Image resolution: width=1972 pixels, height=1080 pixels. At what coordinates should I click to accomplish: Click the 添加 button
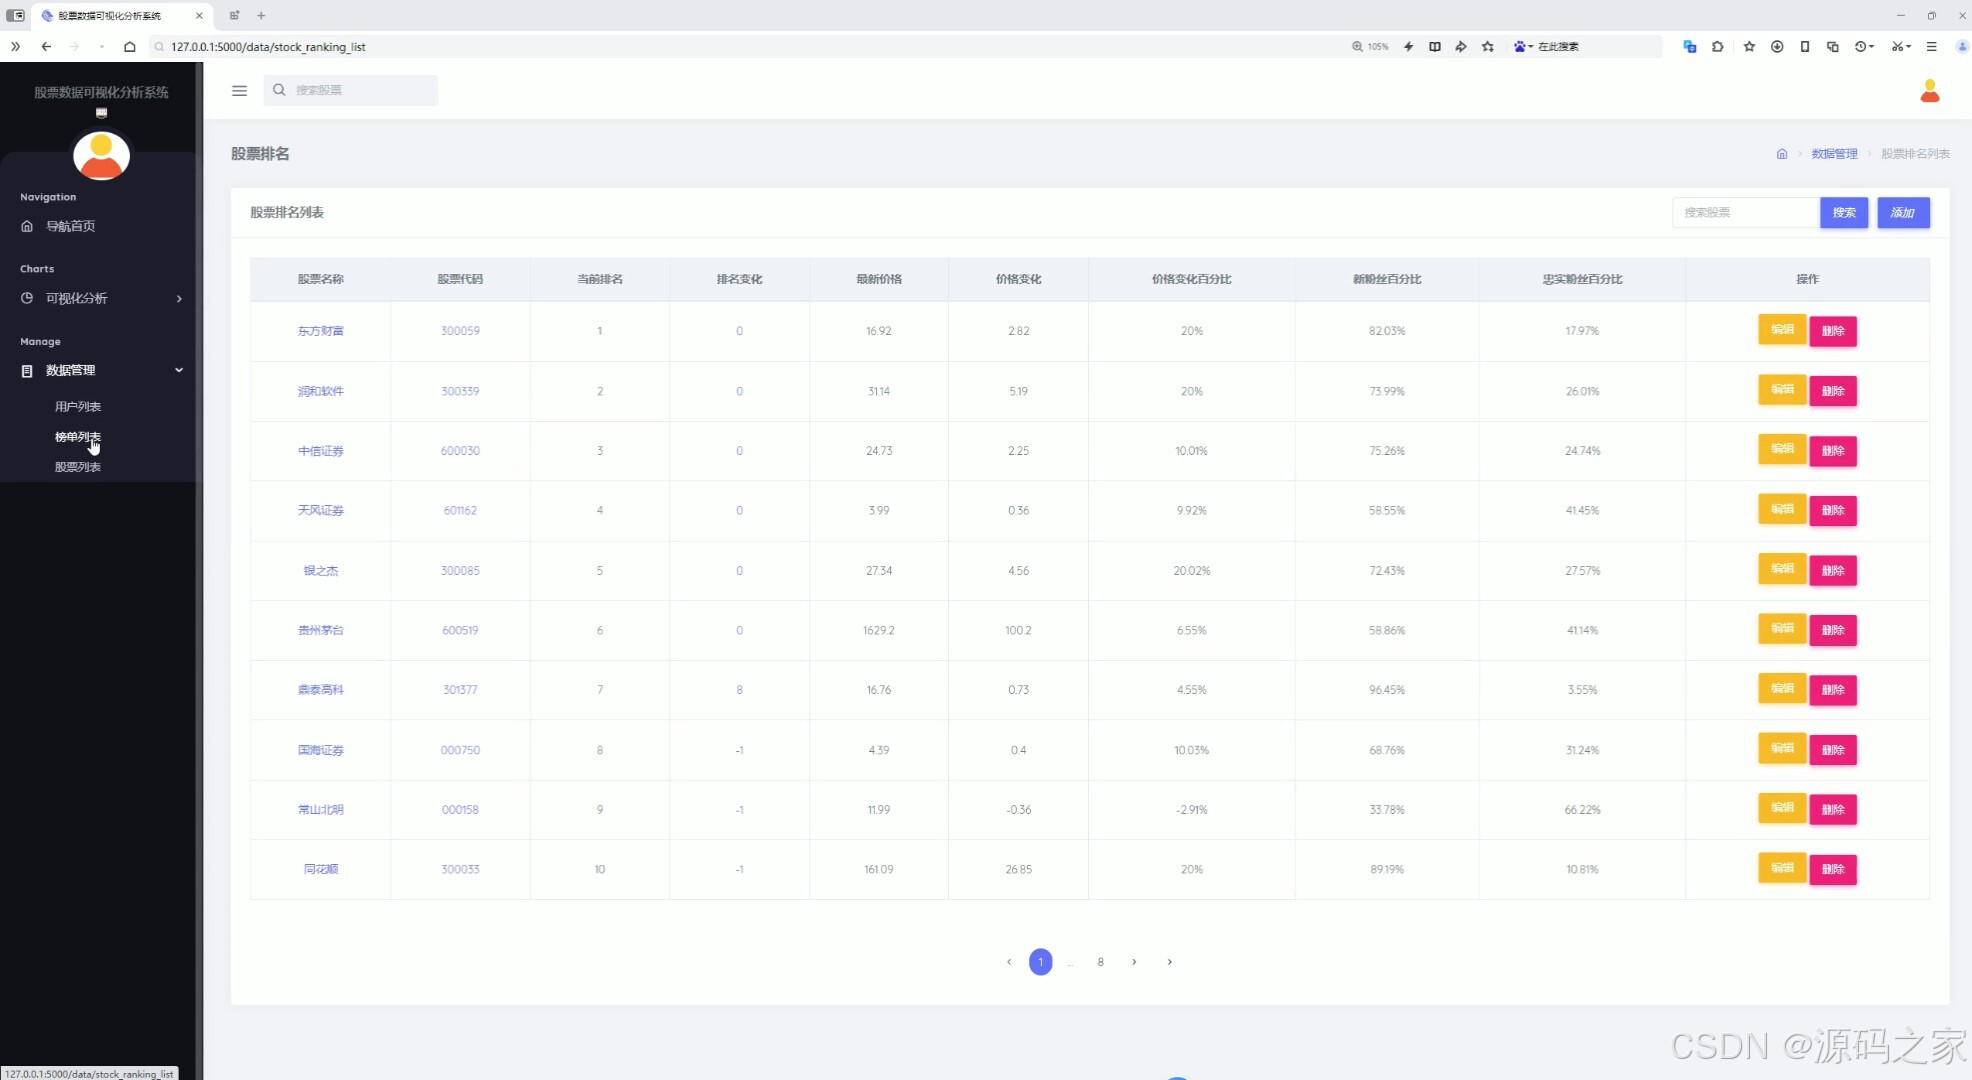click(1902, 213)
